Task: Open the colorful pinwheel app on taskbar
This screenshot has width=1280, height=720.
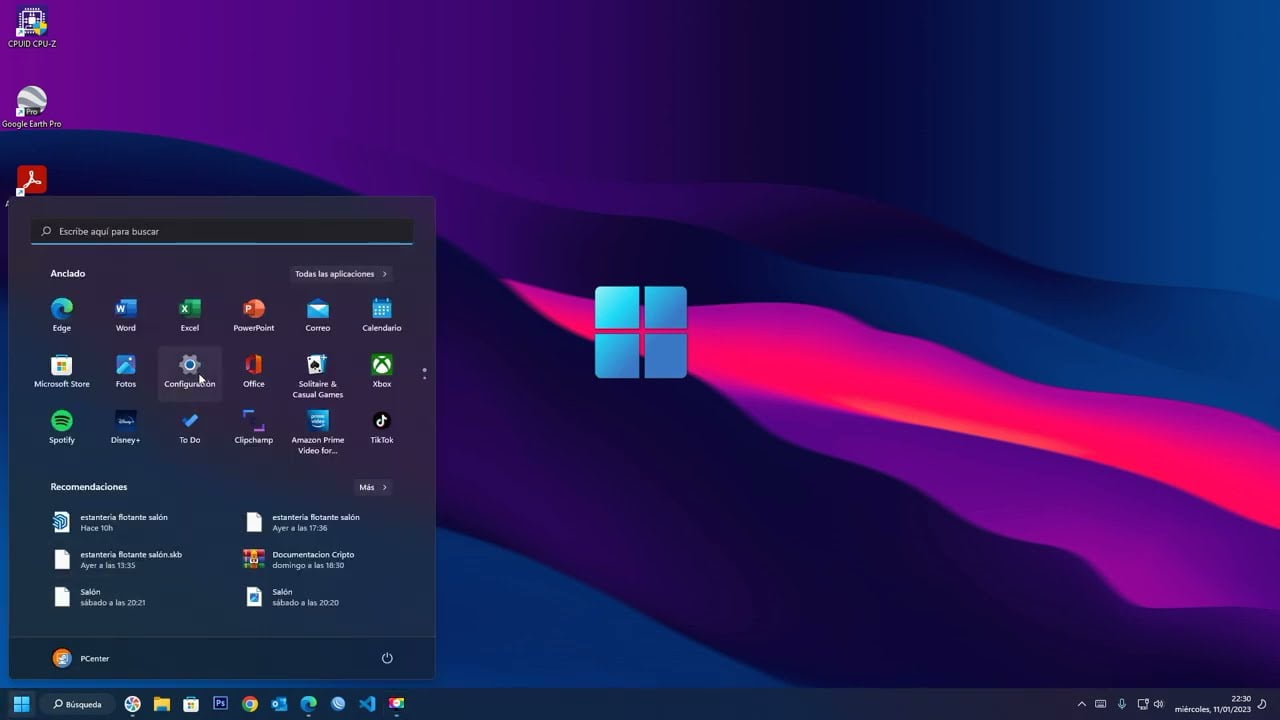Action: (x=133, y=704)
